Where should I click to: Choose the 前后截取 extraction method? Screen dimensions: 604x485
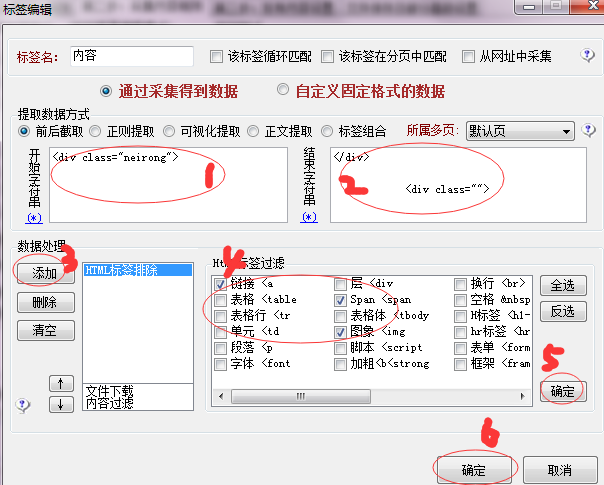pos(24,131)
